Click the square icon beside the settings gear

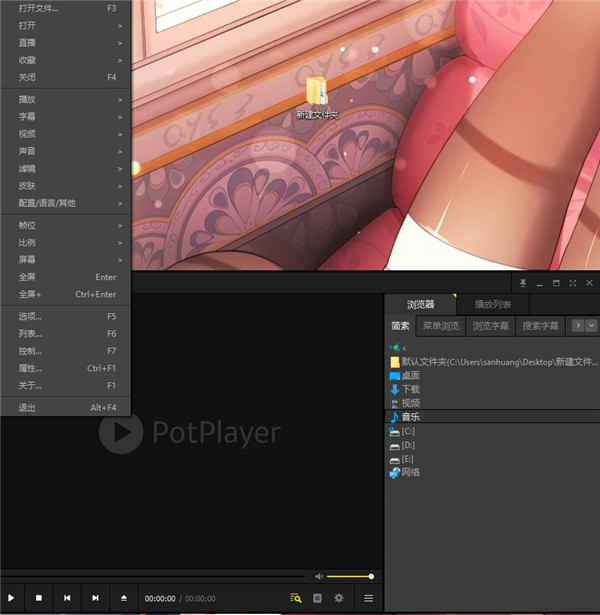pos(317,598)
